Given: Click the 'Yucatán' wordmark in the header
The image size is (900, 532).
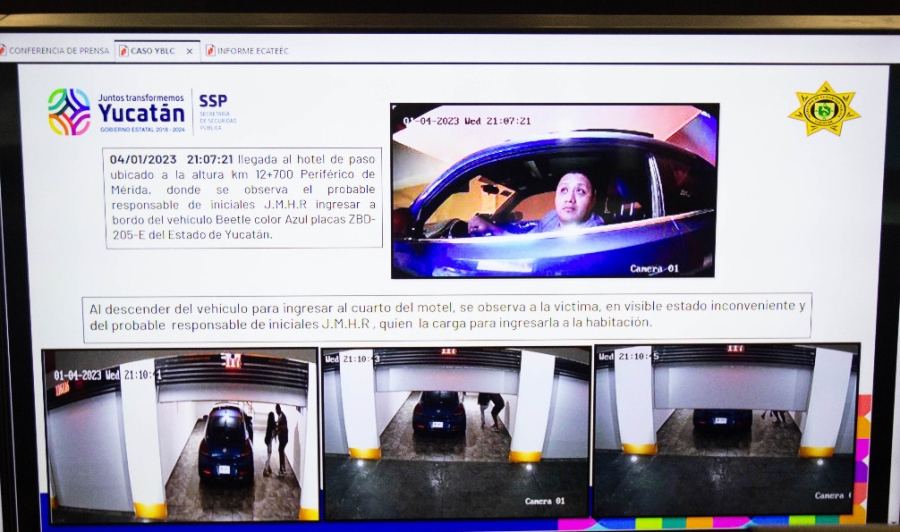Looking at the screenshot, I should (x=141, y=113).
